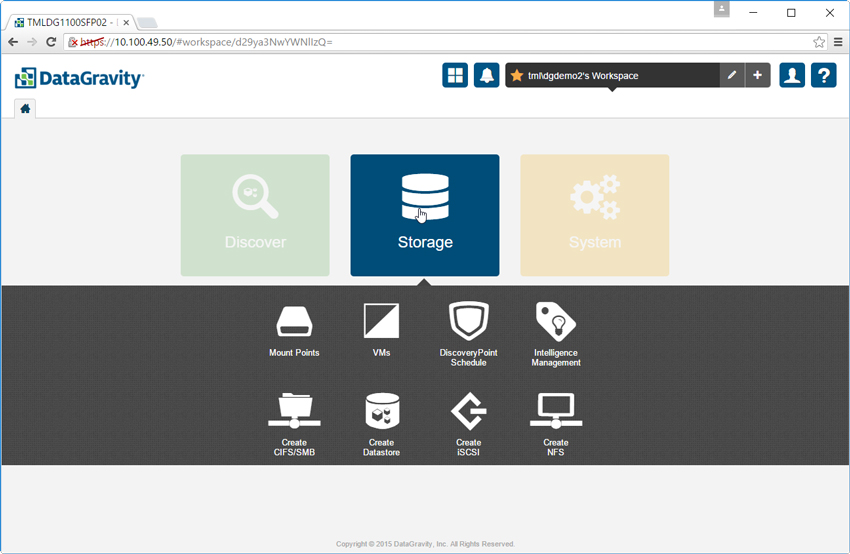Click the browser address bar
The image size is (850, 554).
(x=445, y=42)
